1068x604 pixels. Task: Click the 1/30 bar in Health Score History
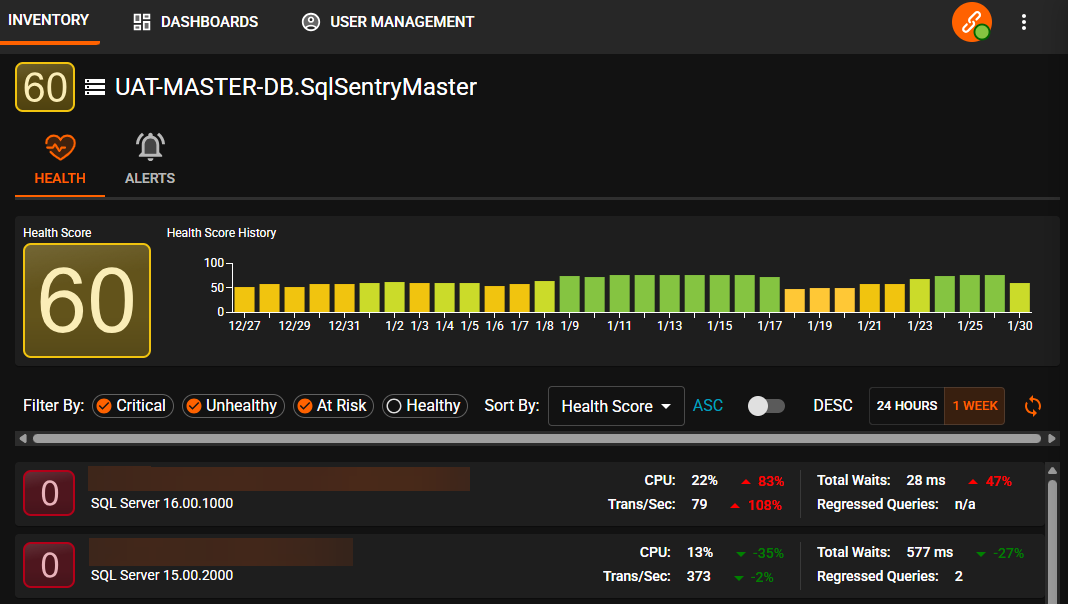click(1019, 298)
